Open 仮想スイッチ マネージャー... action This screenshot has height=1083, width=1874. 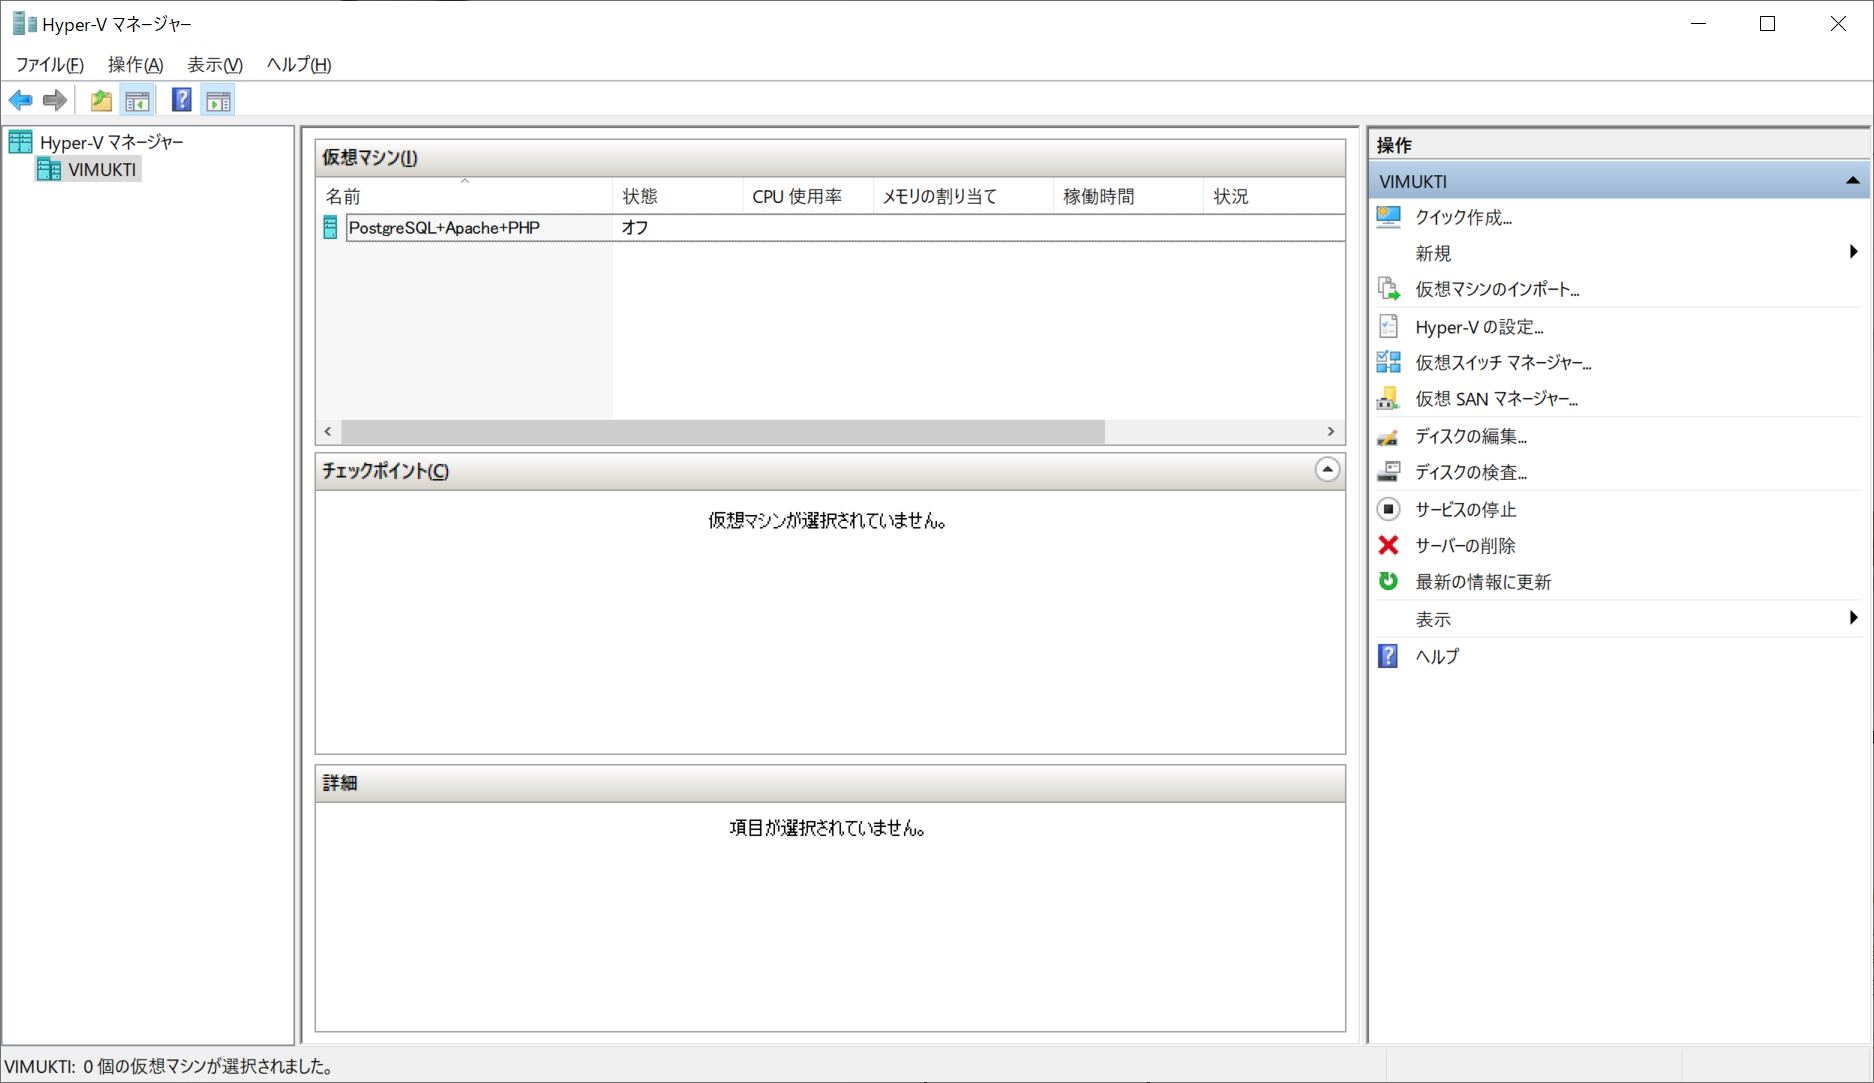(1503, 362)
